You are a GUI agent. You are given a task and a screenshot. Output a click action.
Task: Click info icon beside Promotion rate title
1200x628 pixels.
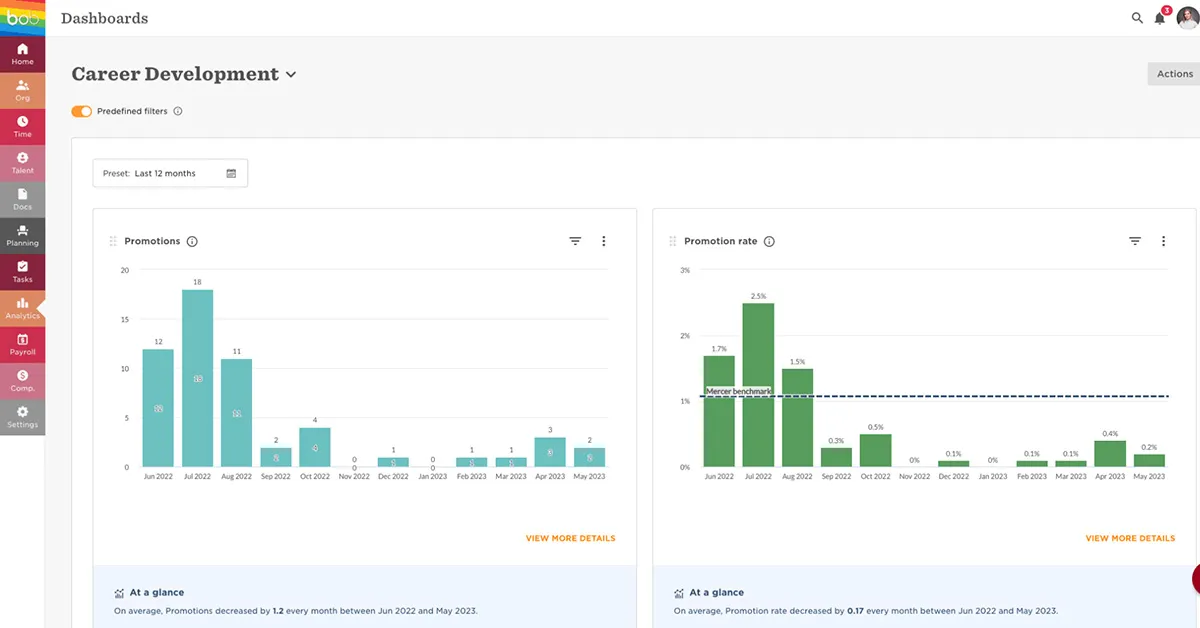(769, 241)
